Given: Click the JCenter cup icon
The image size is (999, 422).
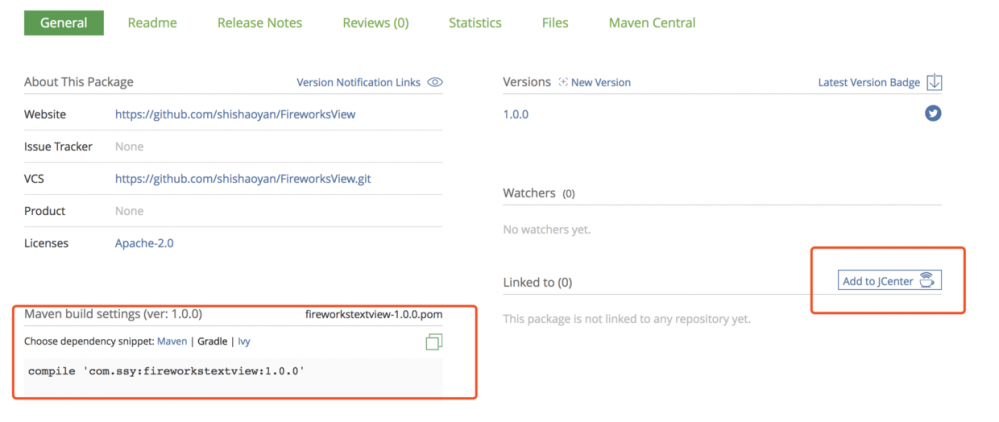Looking at the screenshot, I should point(927,281).
